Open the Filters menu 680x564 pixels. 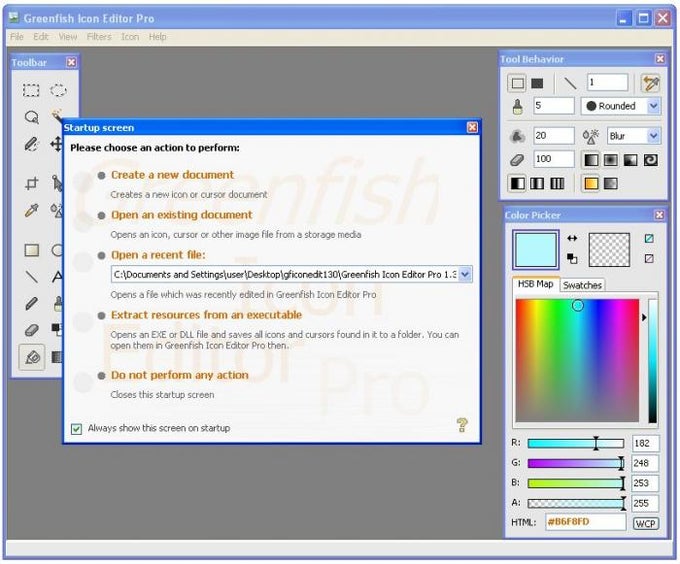(99, 37)
